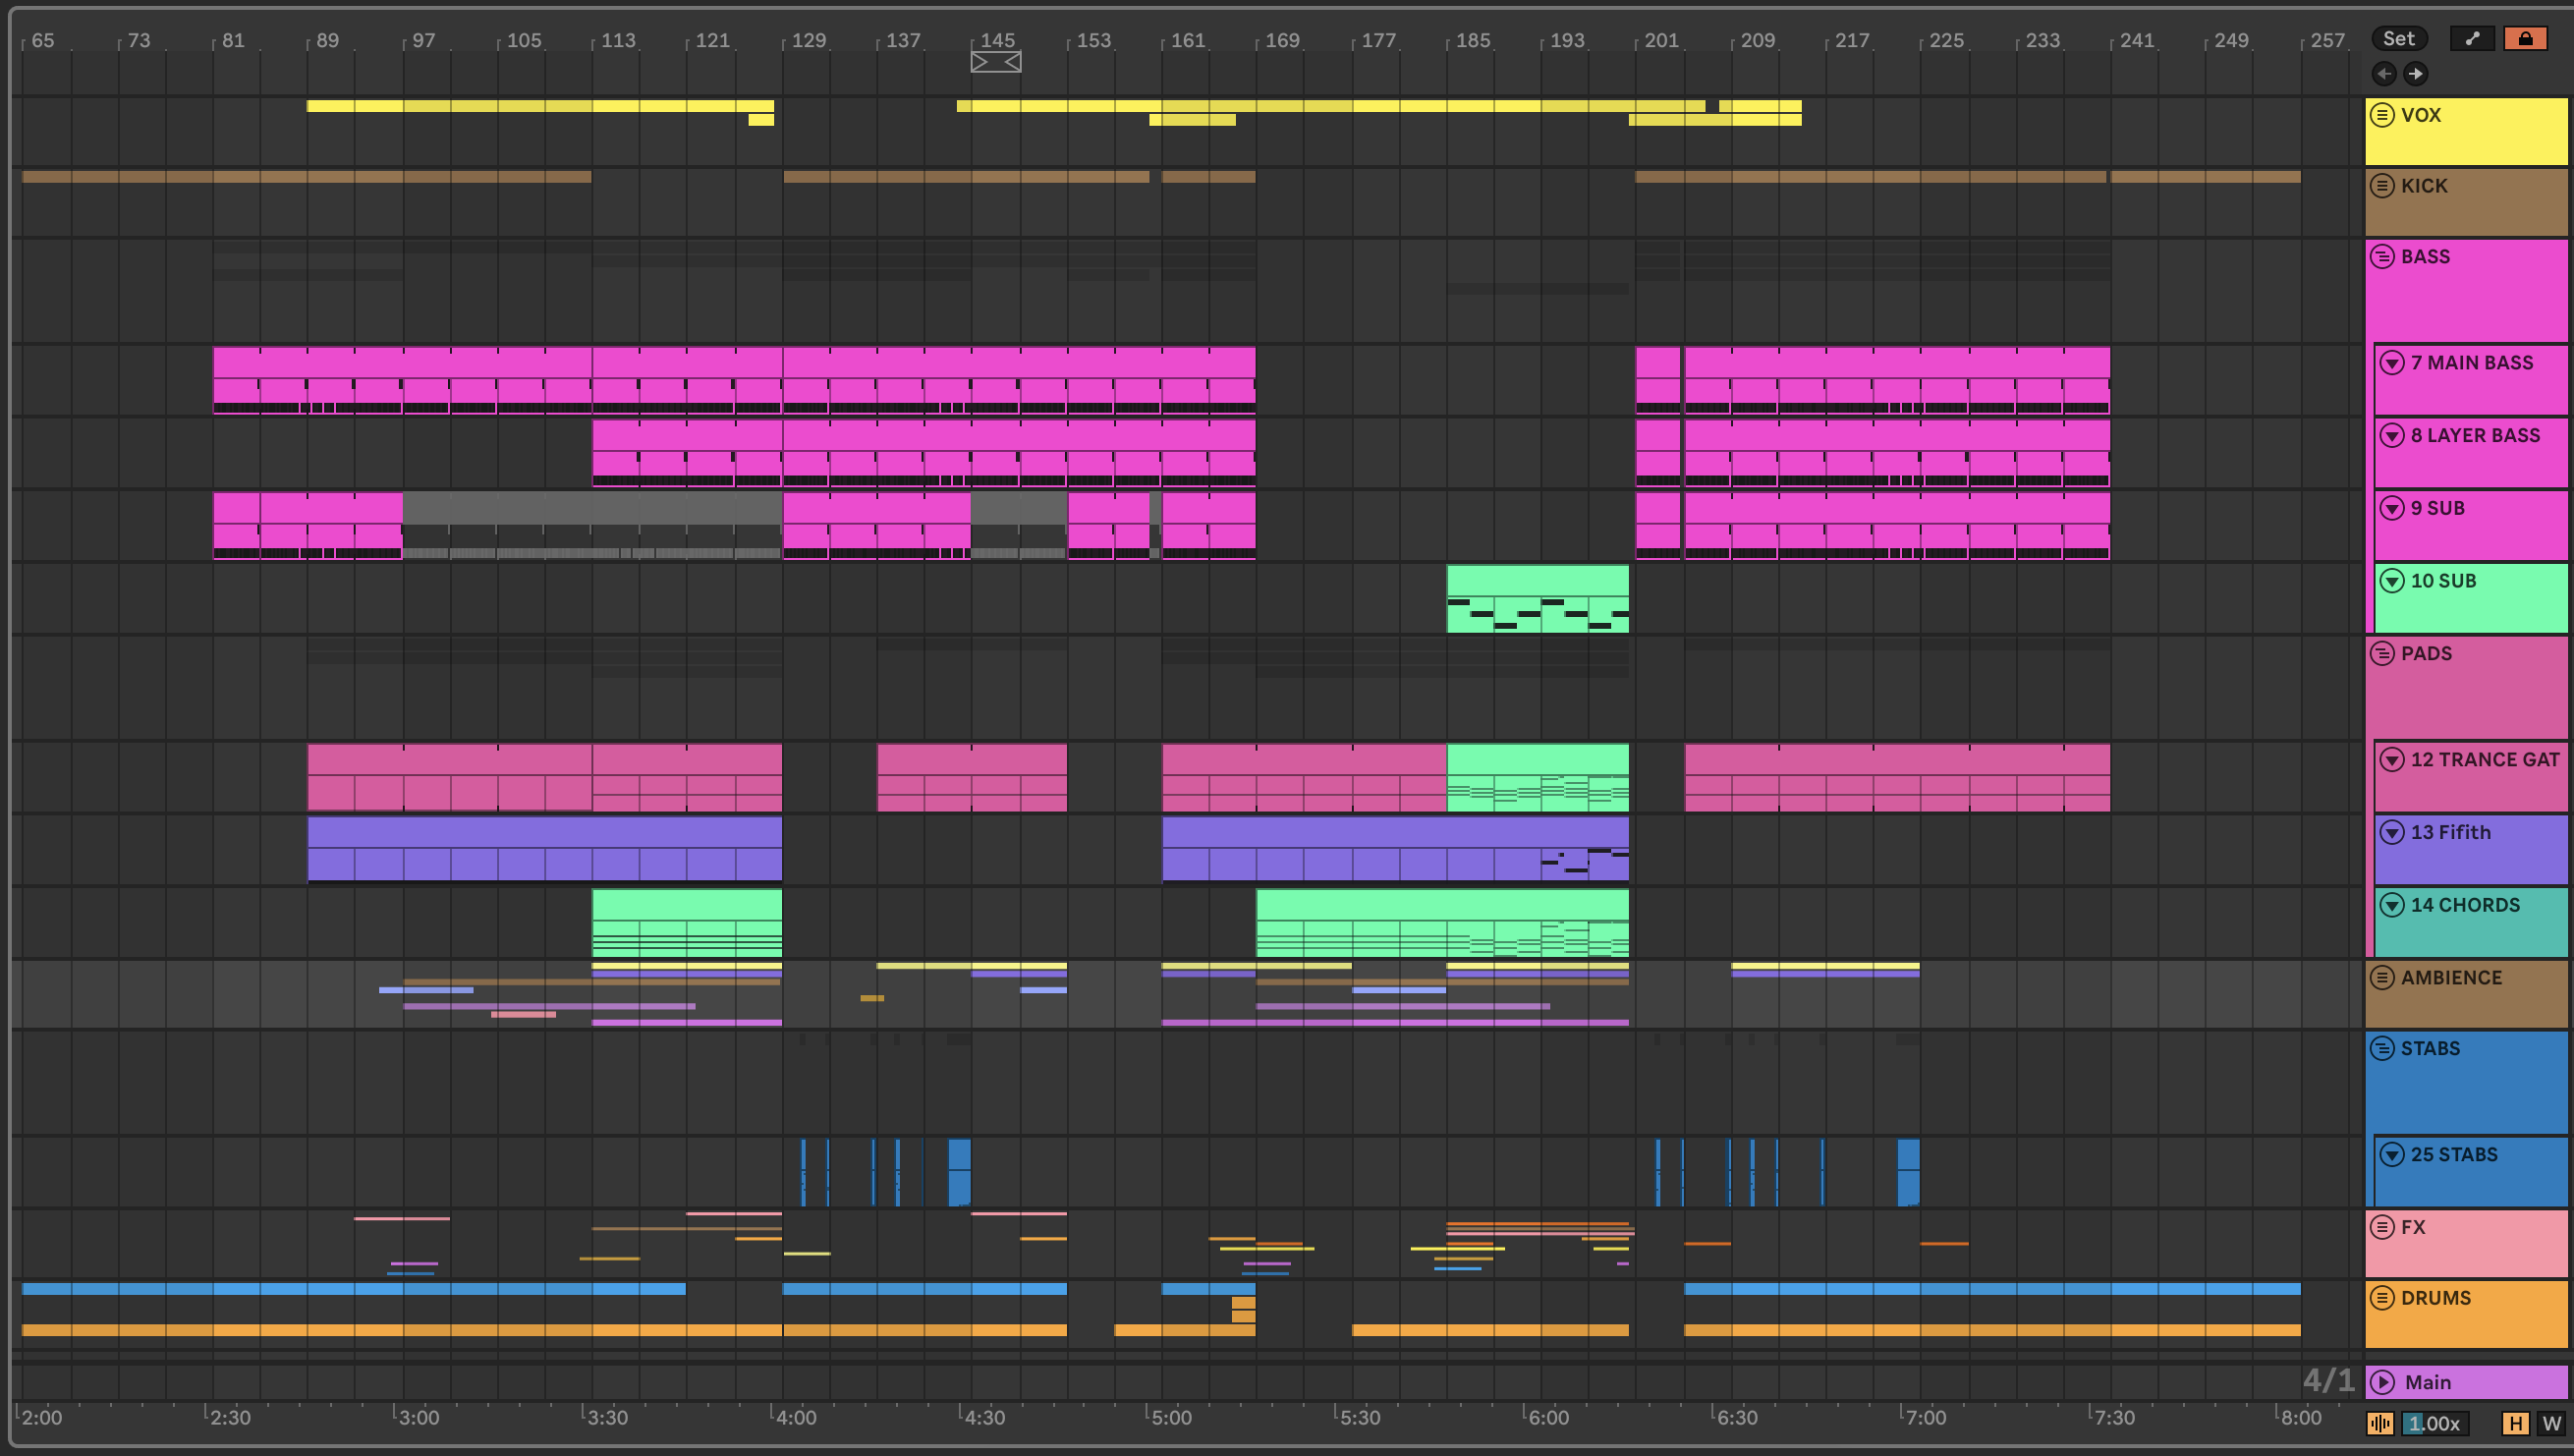Unfold the 13 Fifith track arrow

[x=2391, y=833]
